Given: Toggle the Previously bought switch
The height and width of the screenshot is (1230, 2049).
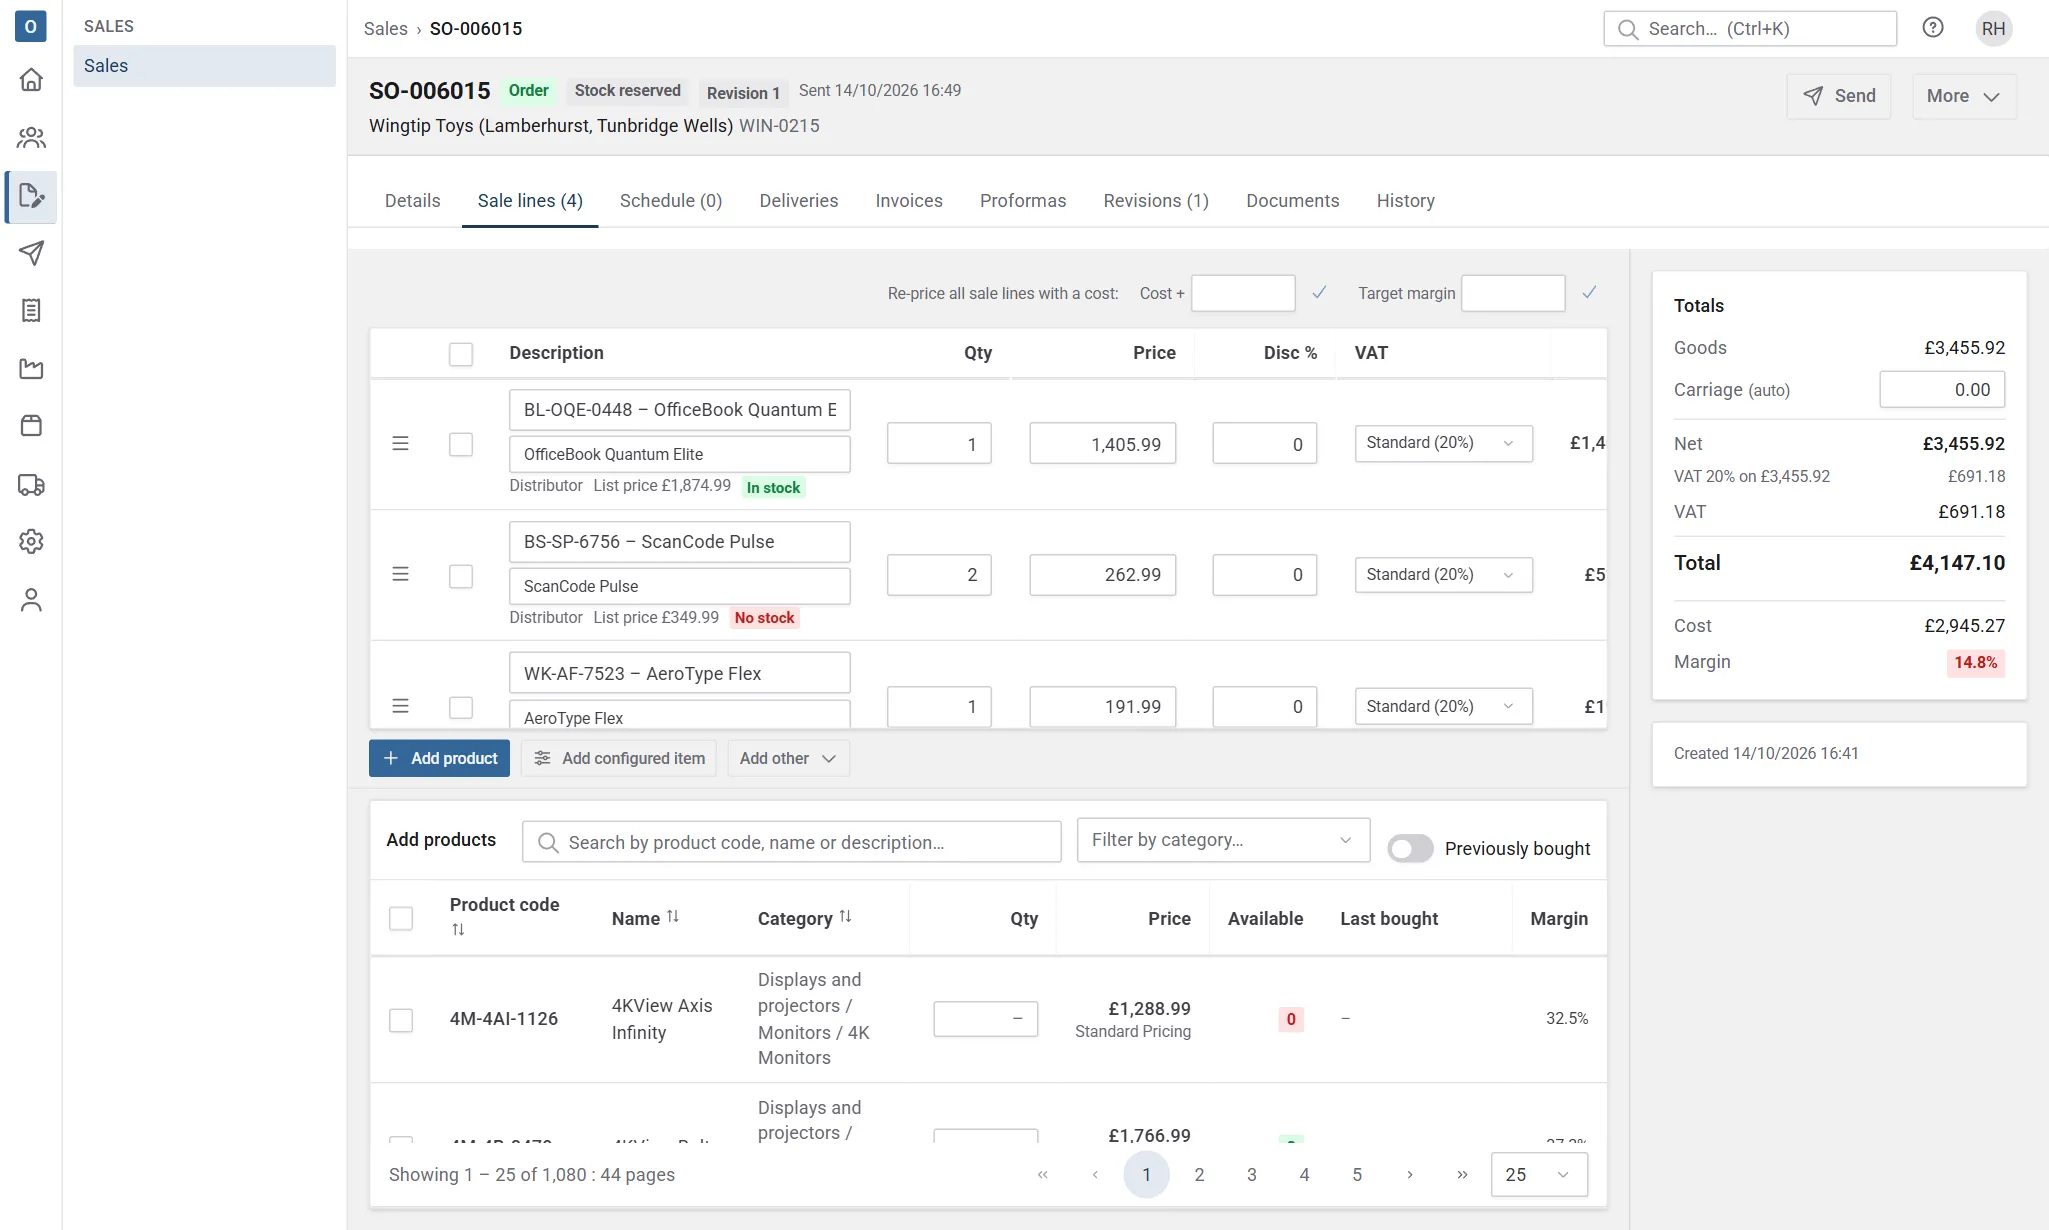Looking at the screenshot, I should click(1410, 849).
